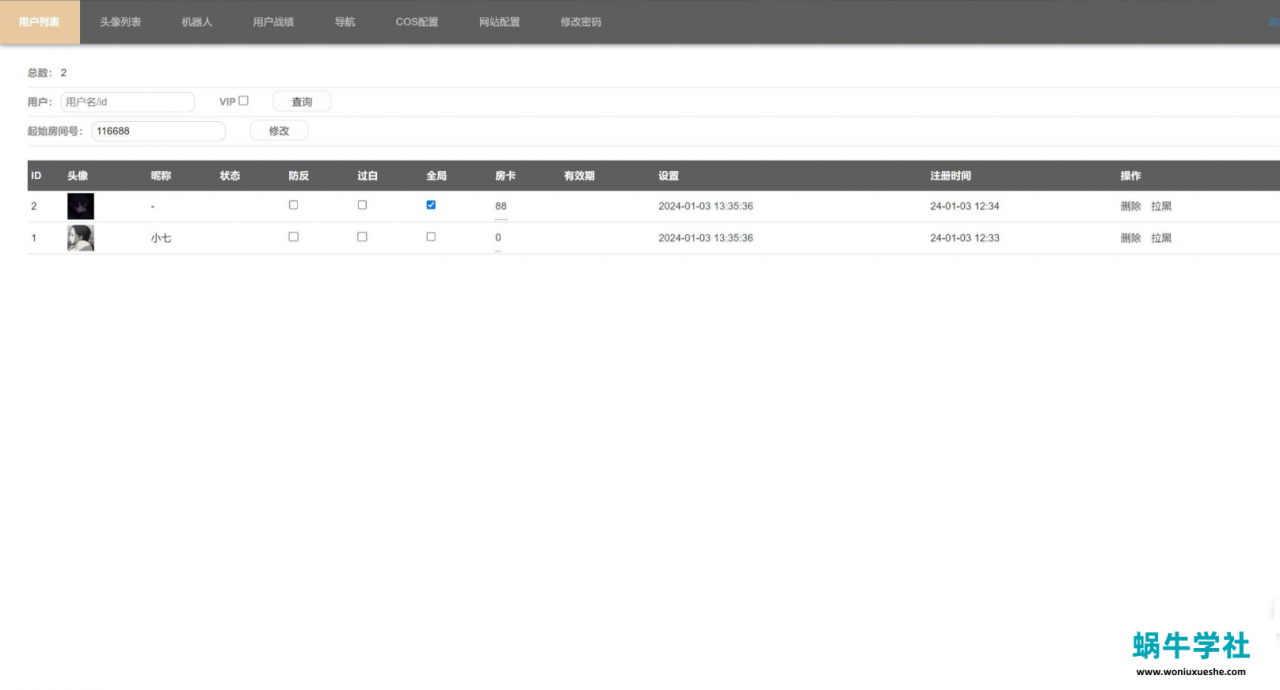Switch to the 机器人 tab
This screenshot has height=690, width=1280.
click(x=197, y=22)
